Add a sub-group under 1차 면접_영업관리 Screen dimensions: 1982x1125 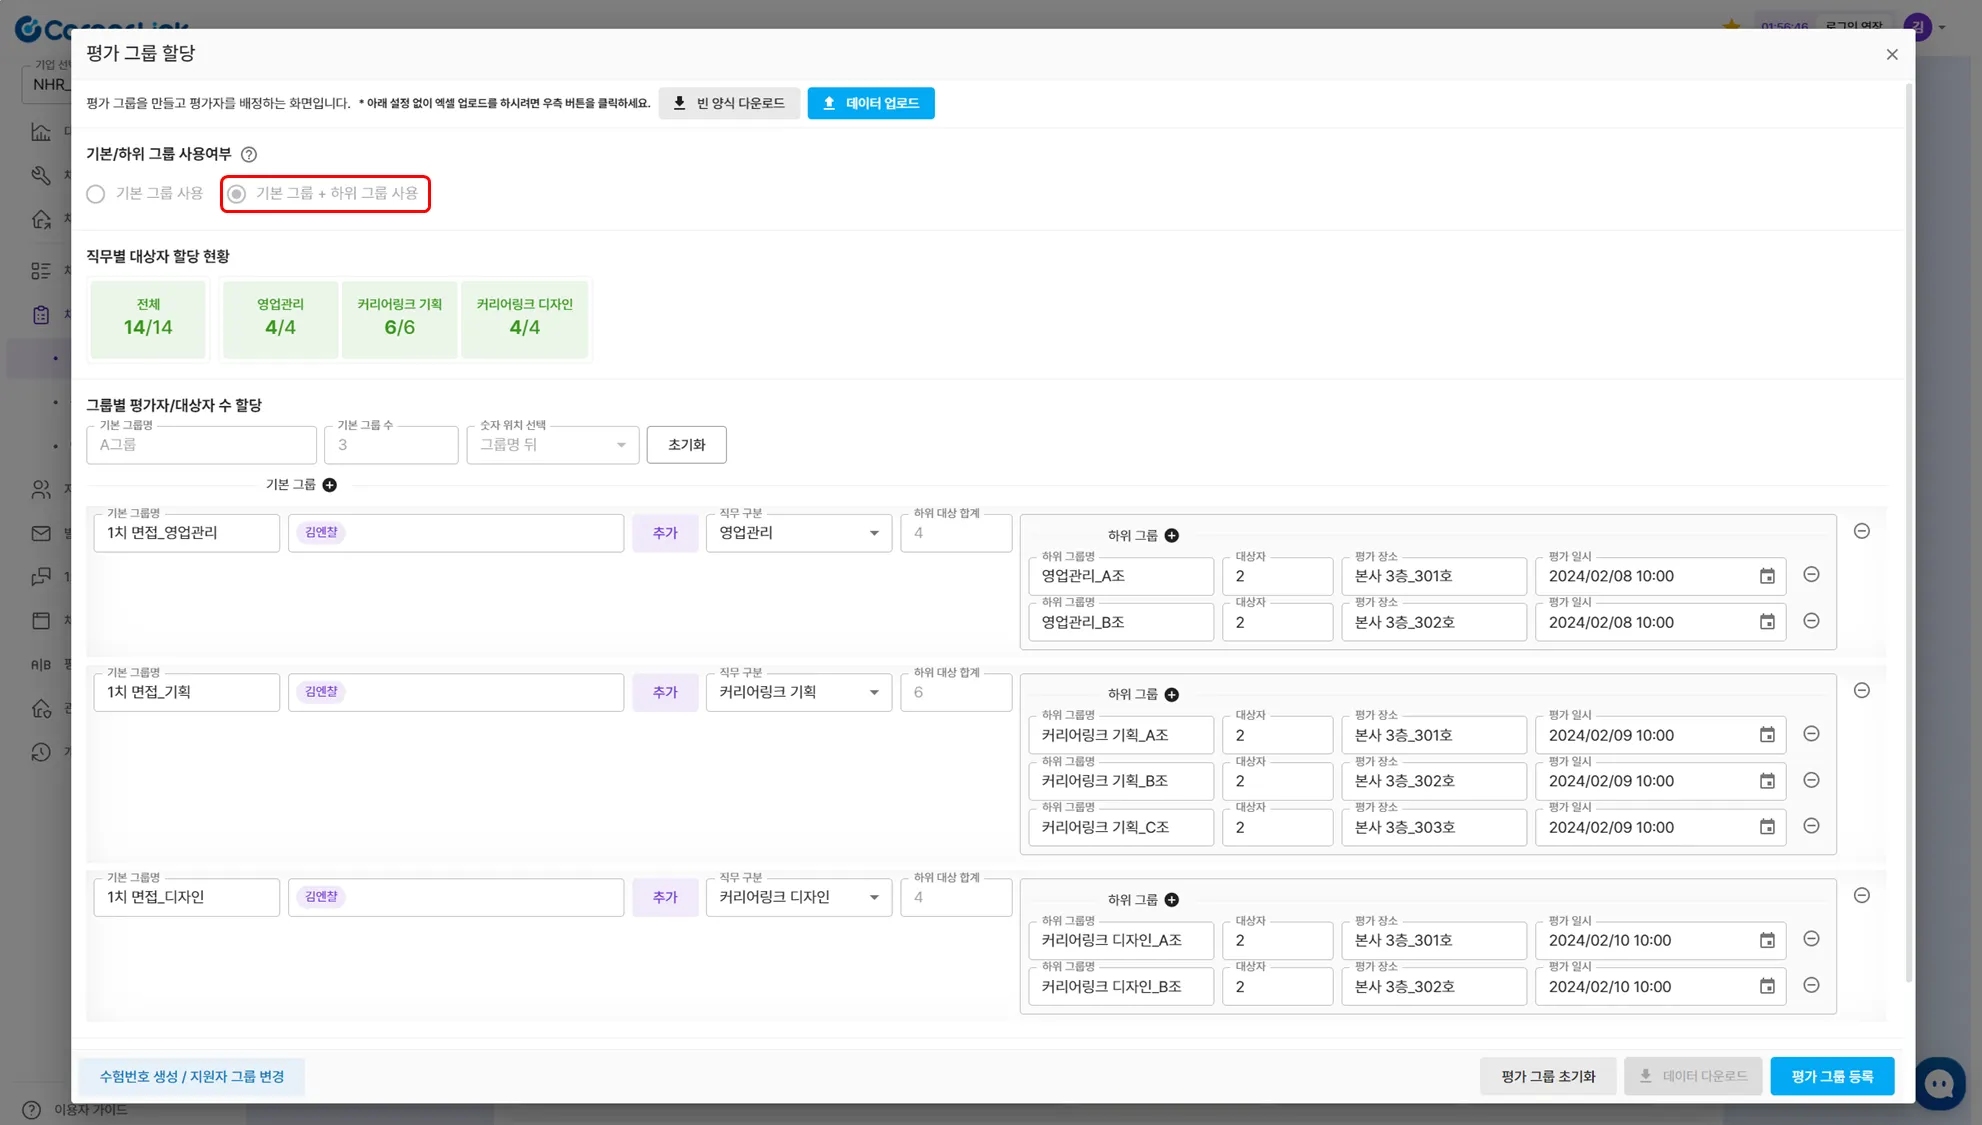[1171, 536]
